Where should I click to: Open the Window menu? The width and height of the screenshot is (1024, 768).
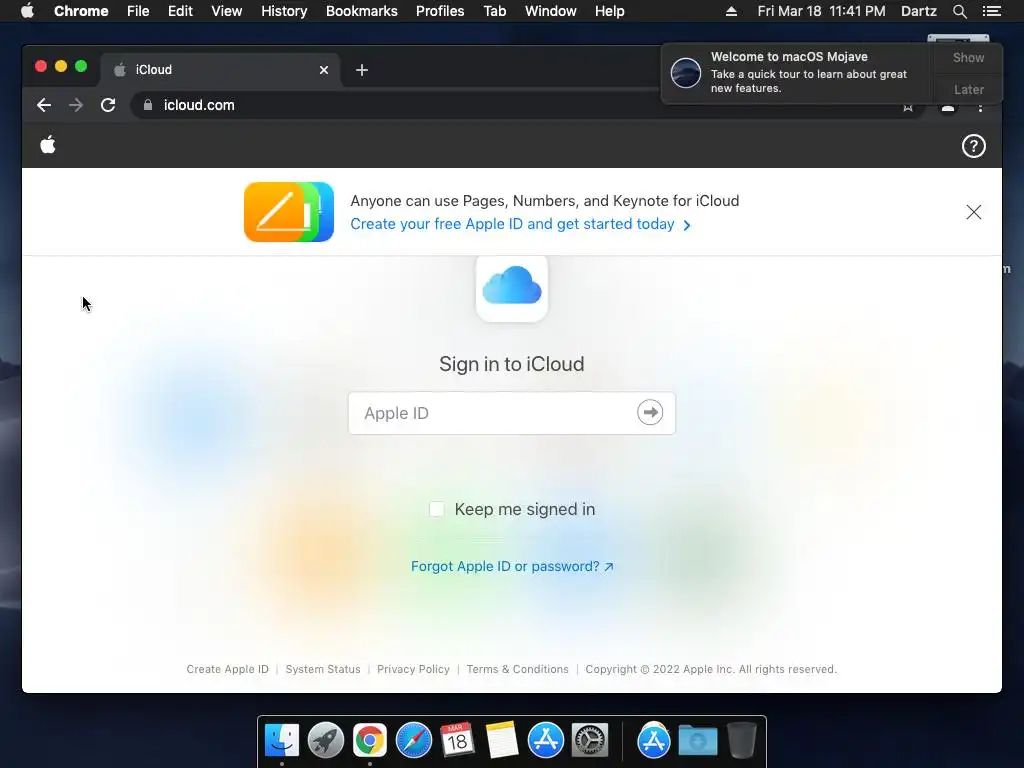[551, 11]
